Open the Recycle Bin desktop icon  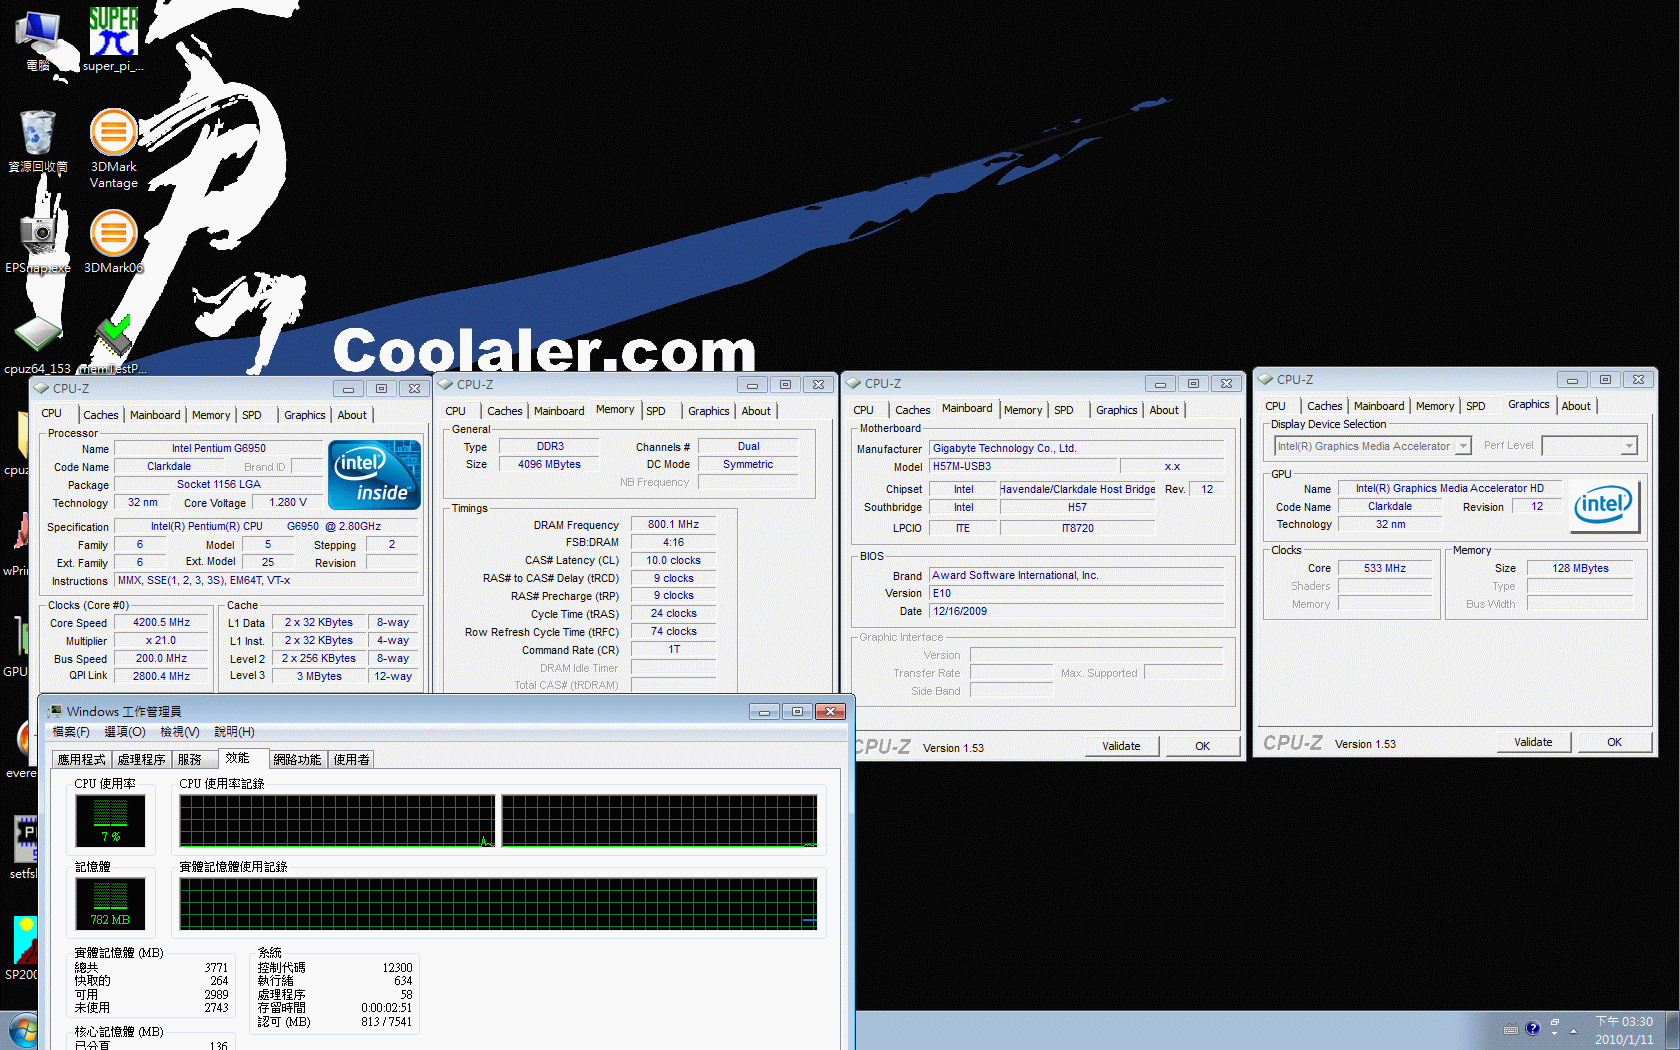tap(38, 141)
